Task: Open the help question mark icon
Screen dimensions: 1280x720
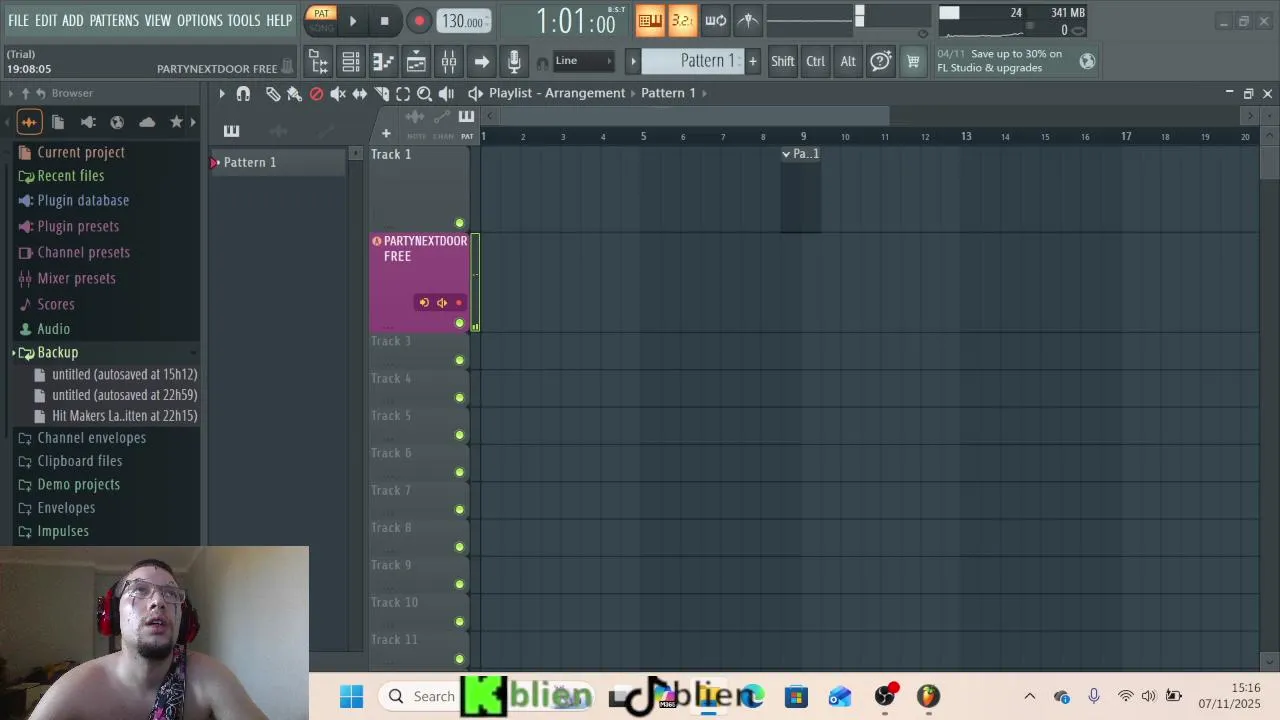Action: point(880,61)
